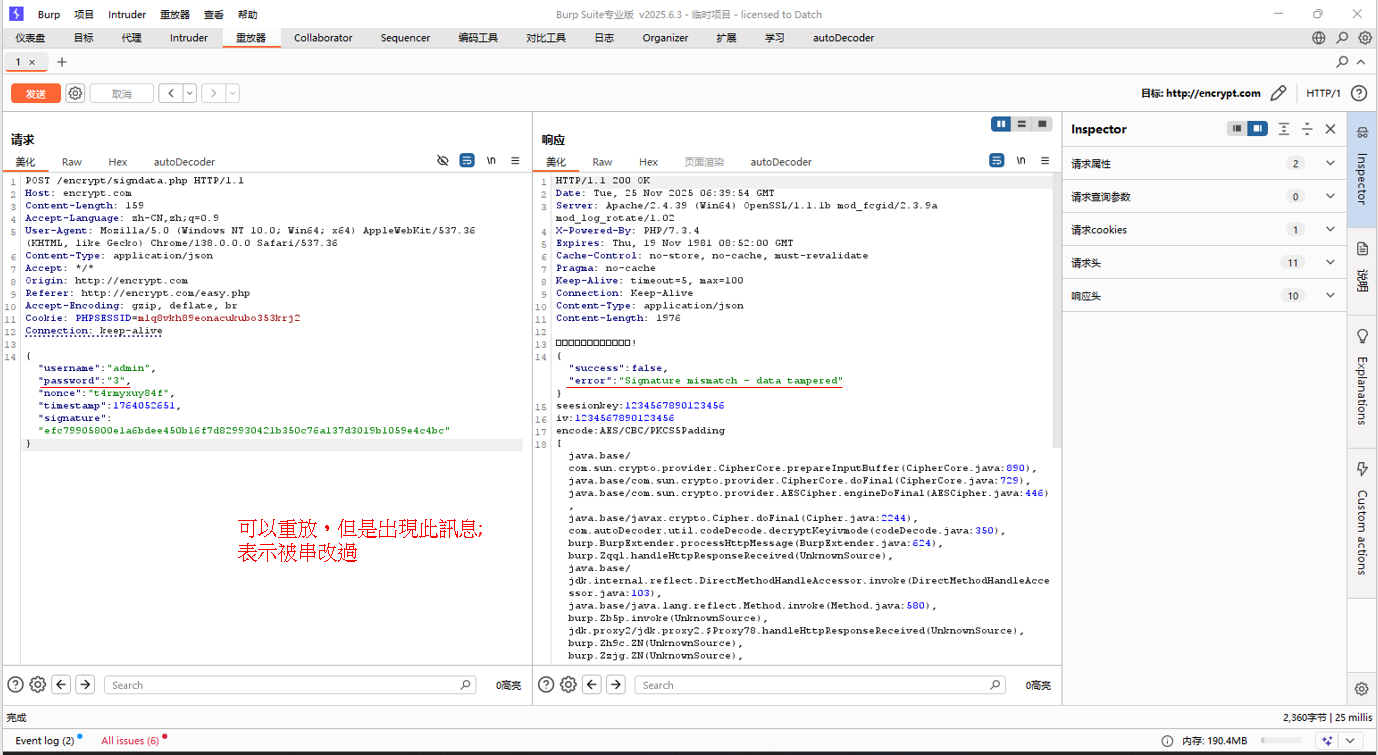Expand status bar chevron at bottom right

(x=1351, y=741)
